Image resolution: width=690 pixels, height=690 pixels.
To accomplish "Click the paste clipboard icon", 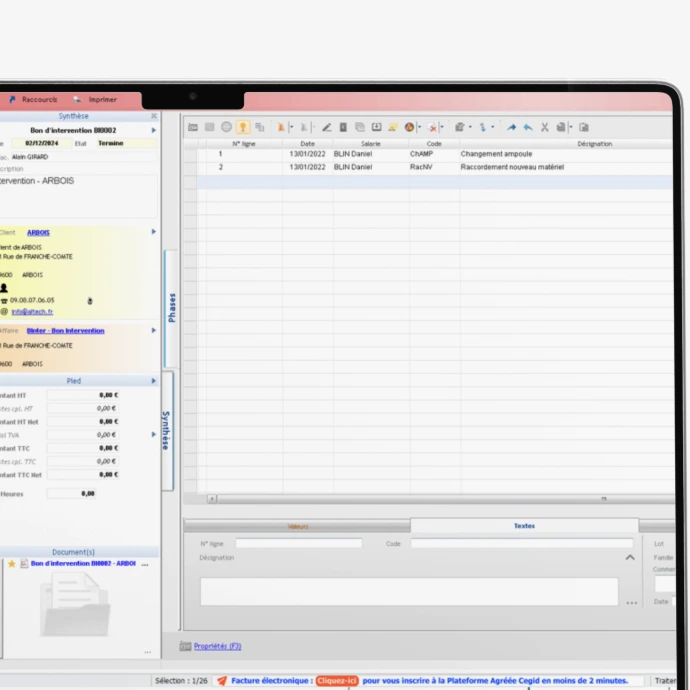I will point(584,127).
